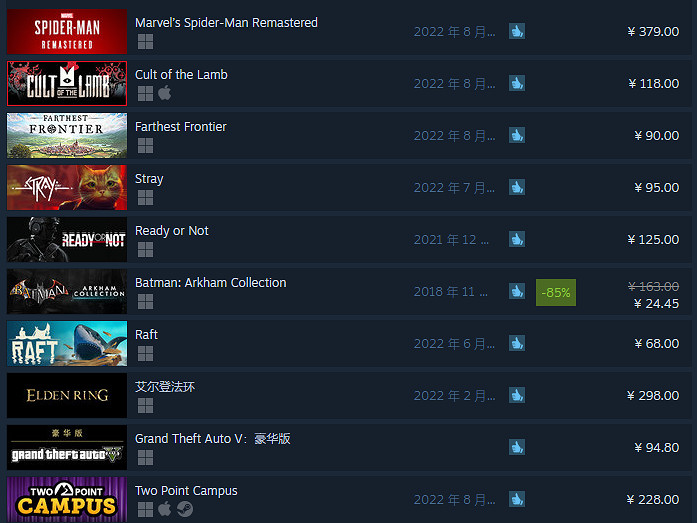Click the Windows icon under Farthest Frontier
Screen dimensions: 697x523
145,145
